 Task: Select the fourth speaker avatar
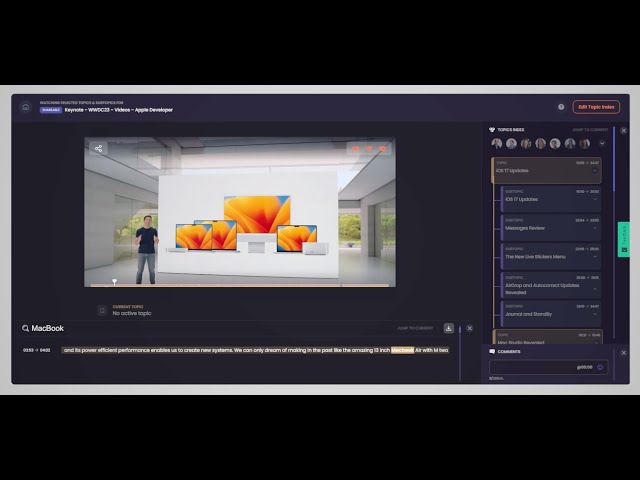point(540,143)
